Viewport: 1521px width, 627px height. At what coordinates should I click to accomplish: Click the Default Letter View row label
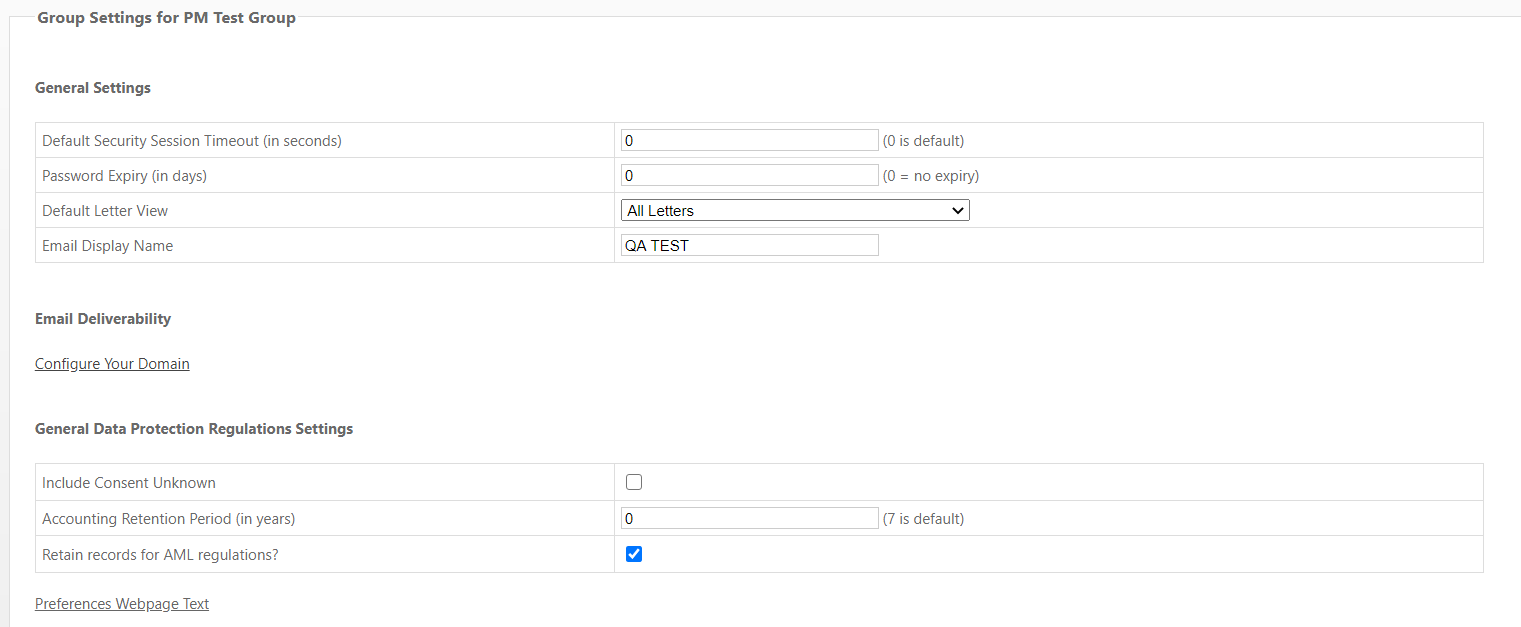105,211
